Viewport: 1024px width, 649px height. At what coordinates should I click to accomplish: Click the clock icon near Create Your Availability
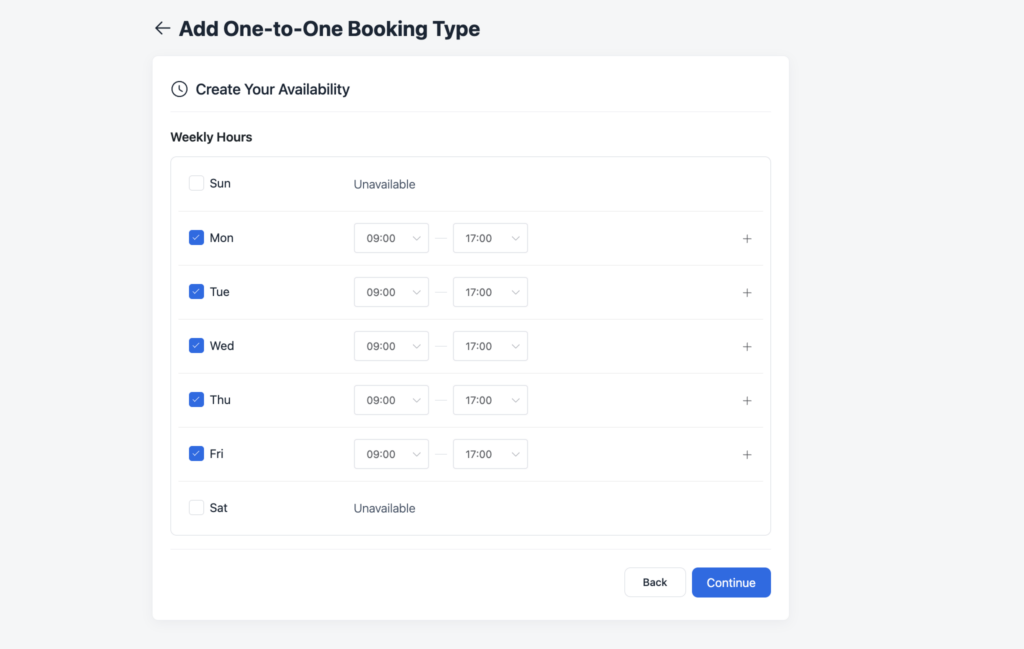(179, 88)
